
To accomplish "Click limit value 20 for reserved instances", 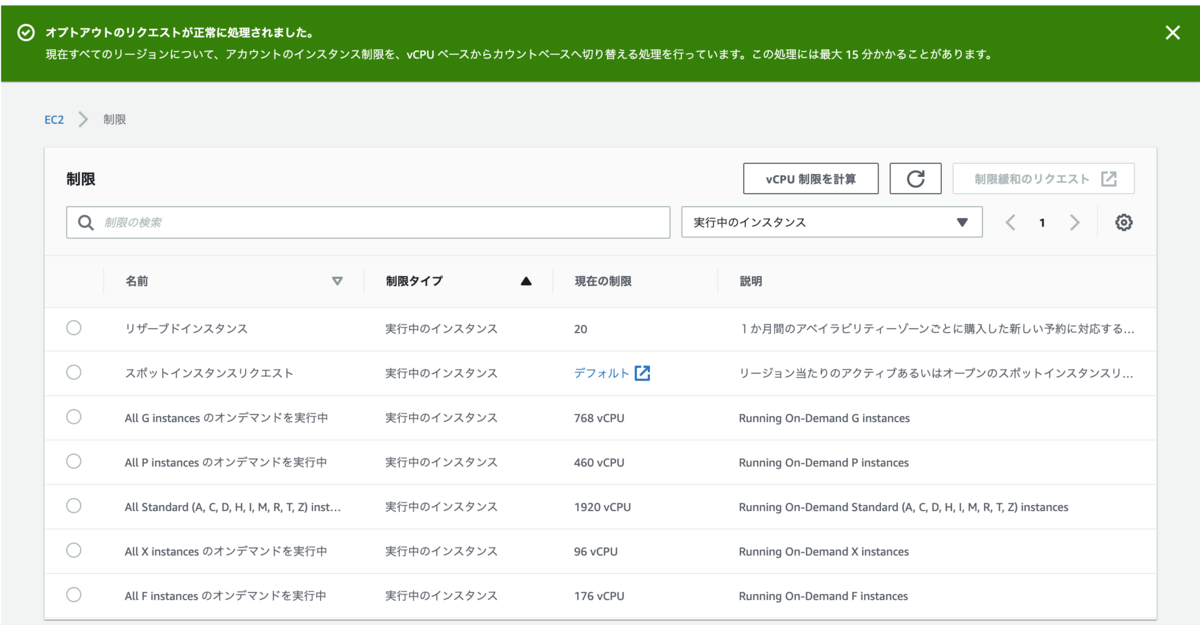I will [x=581, y=329].
